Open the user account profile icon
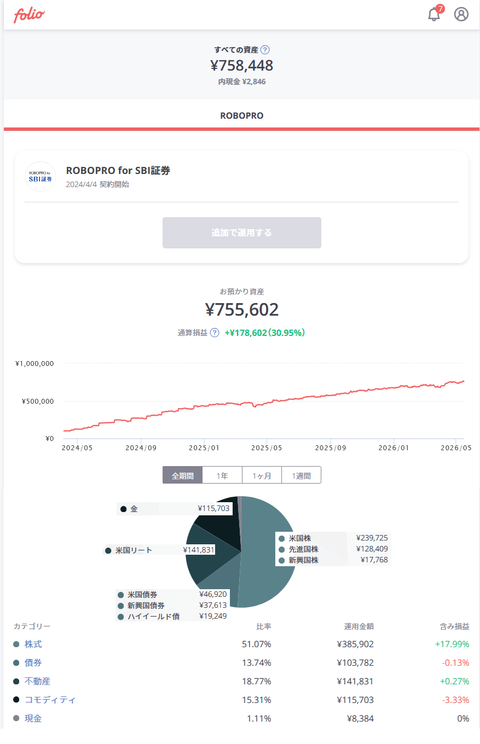Screen dimensions: 480x744 (x=461, y=14)
